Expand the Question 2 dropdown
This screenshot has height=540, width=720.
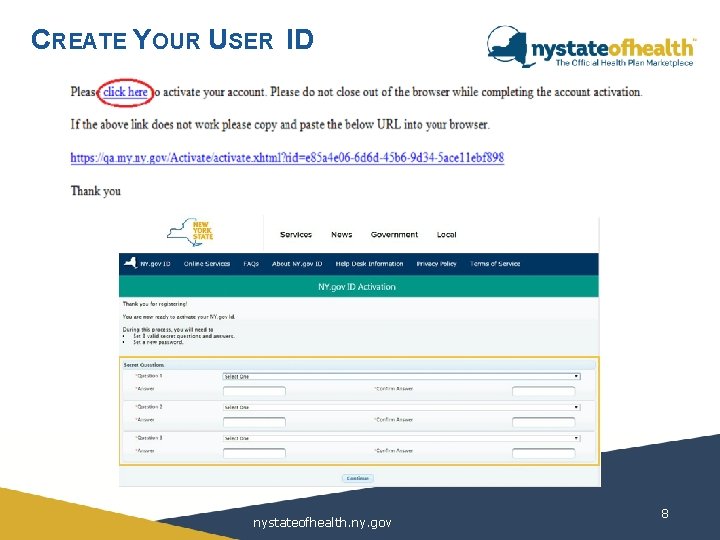(401, 407)
